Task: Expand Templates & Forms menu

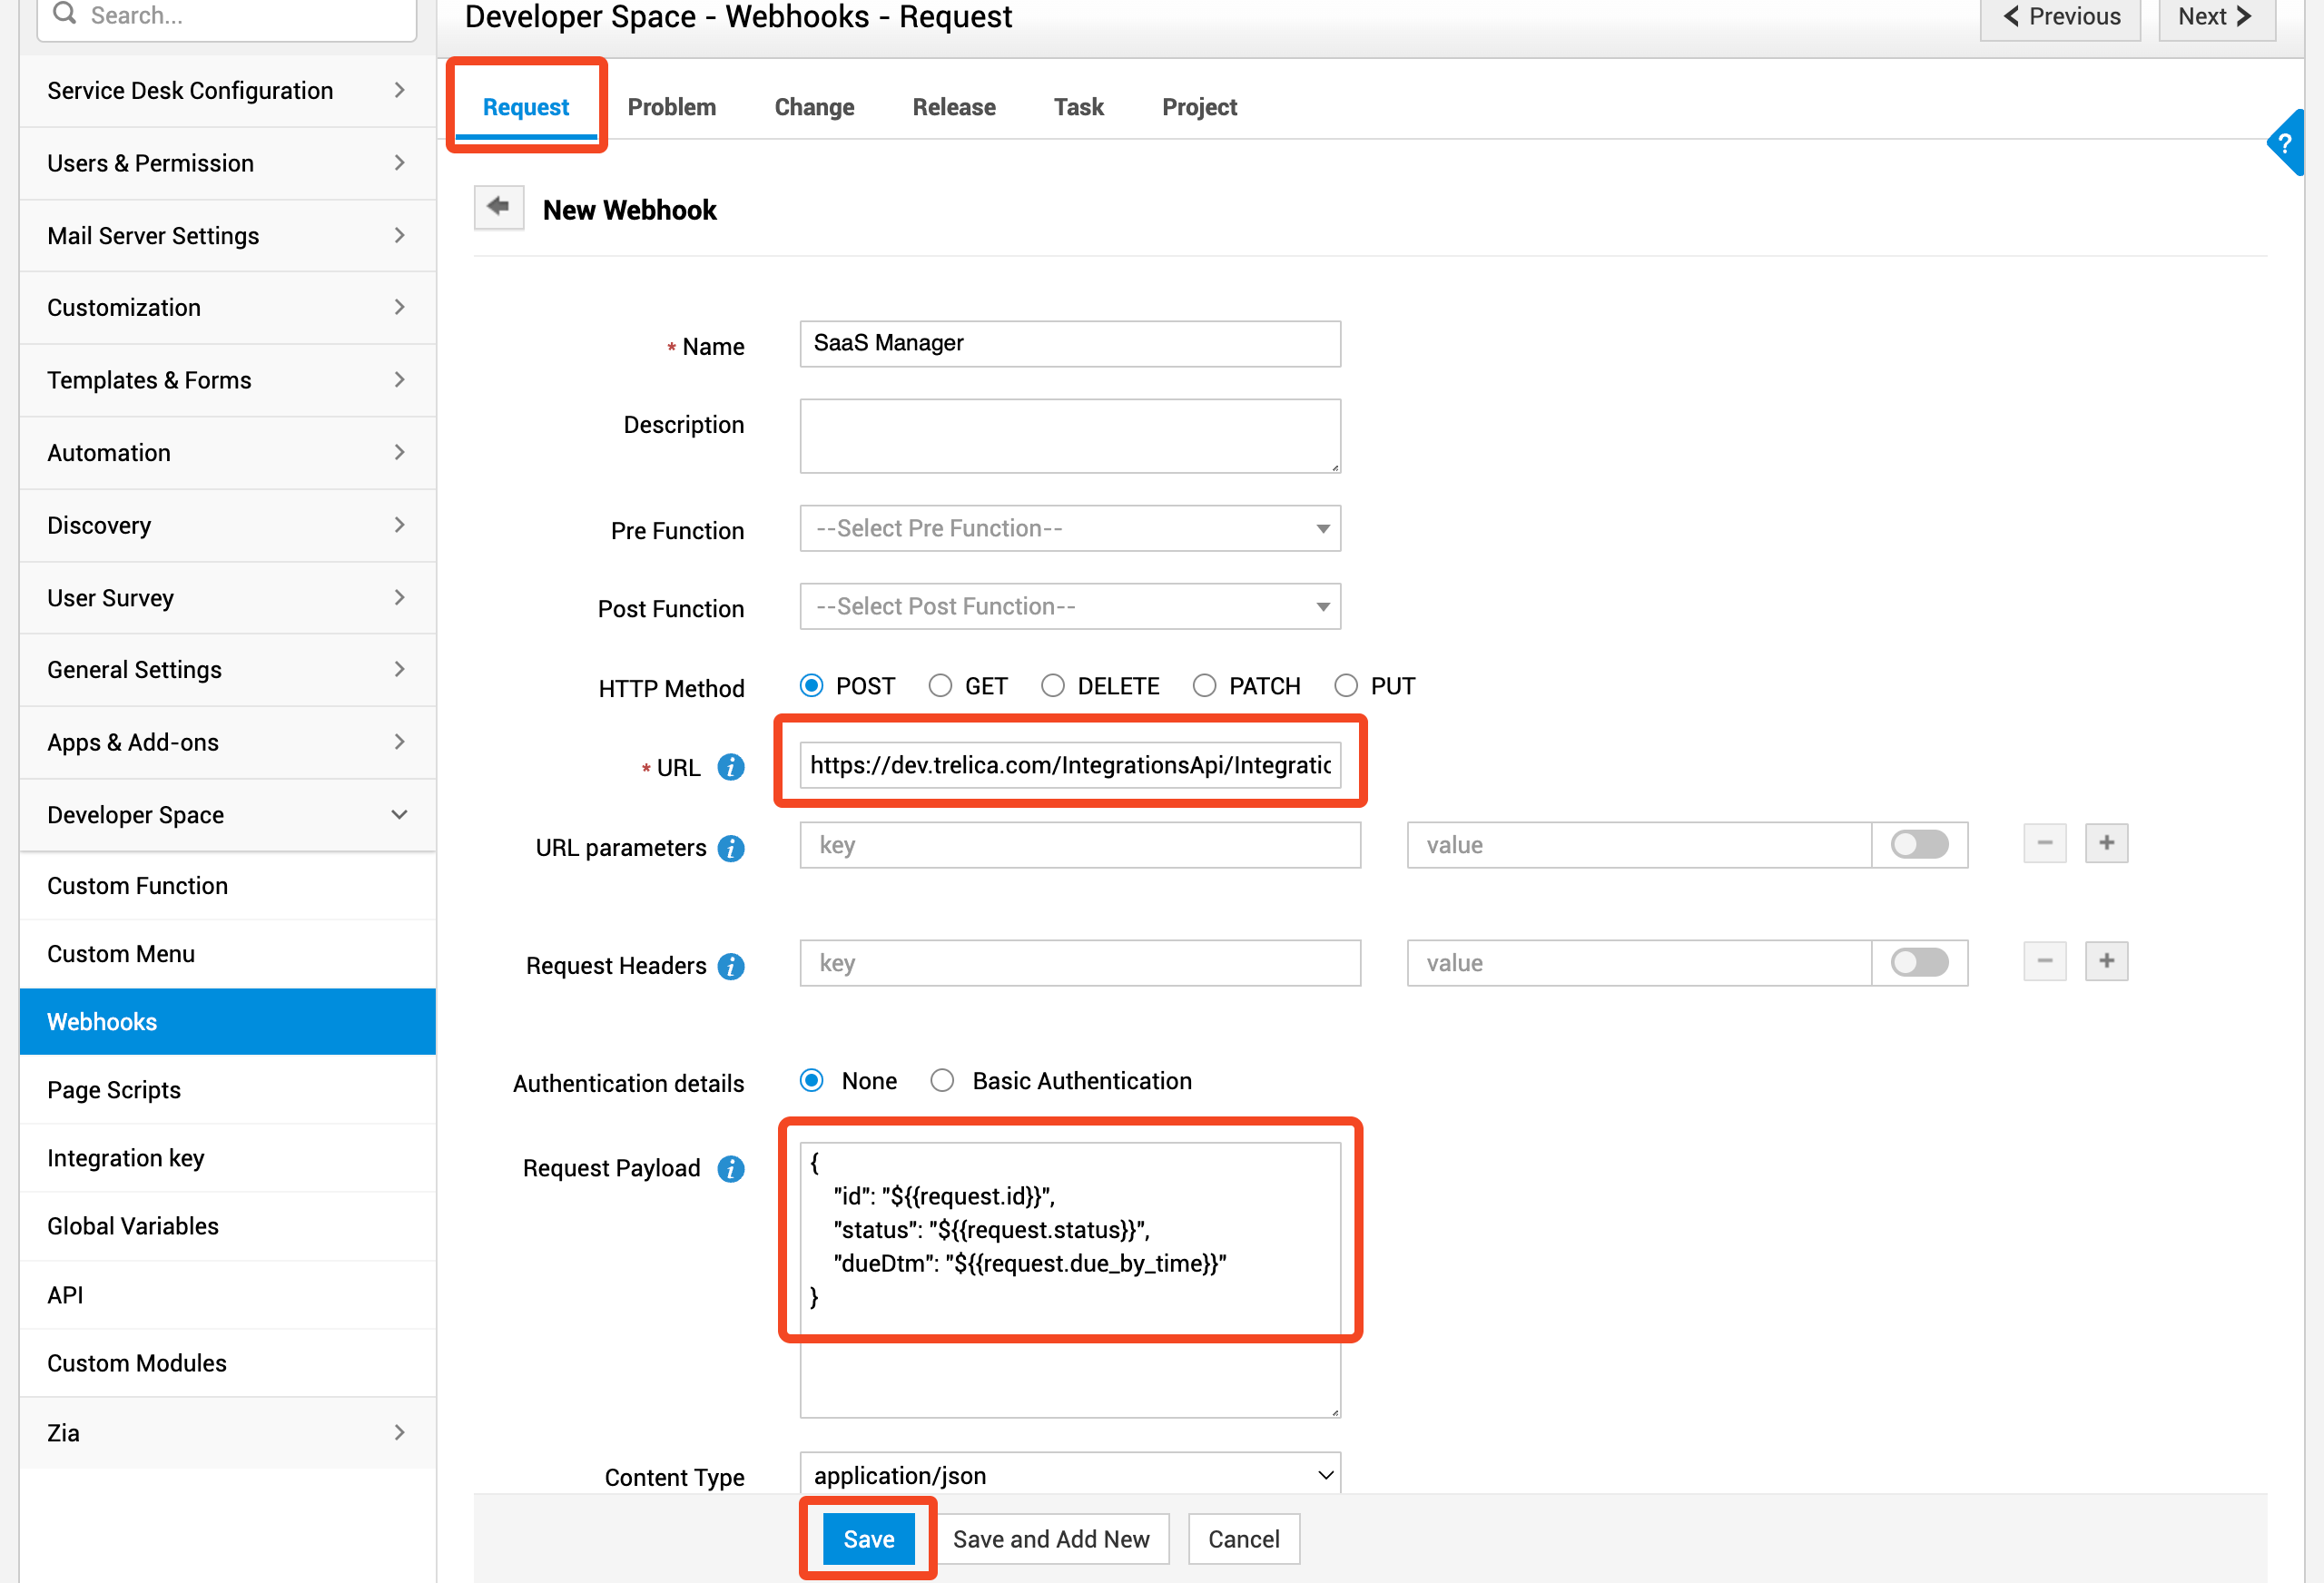Action: [227, 380]
